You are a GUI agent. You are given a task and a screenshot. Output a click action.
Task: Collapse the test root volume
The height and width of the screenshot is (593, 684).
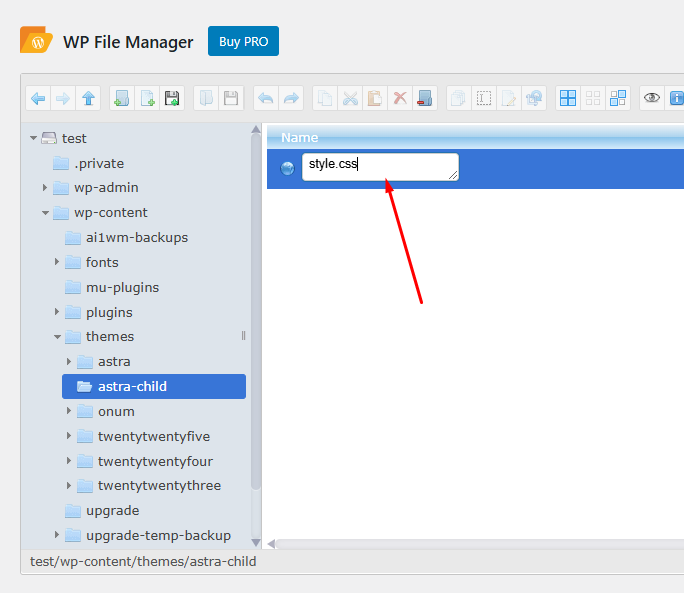33,138
